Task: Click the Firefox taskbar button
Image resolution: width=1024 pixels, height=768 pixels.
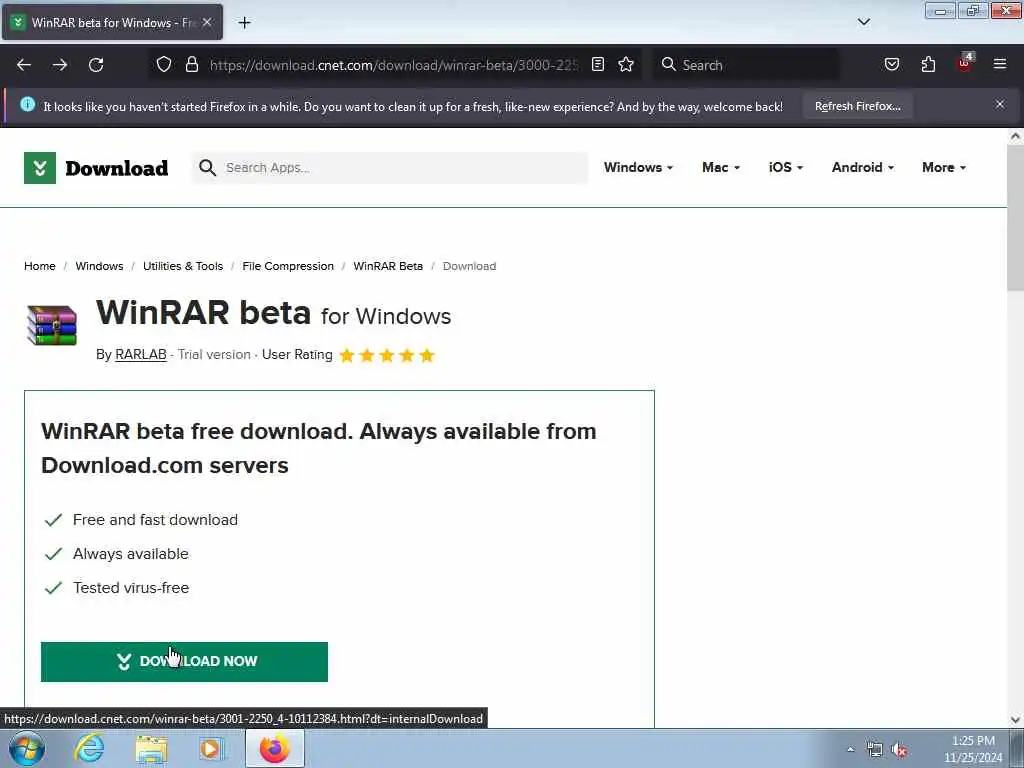Action: coord(275,748)
